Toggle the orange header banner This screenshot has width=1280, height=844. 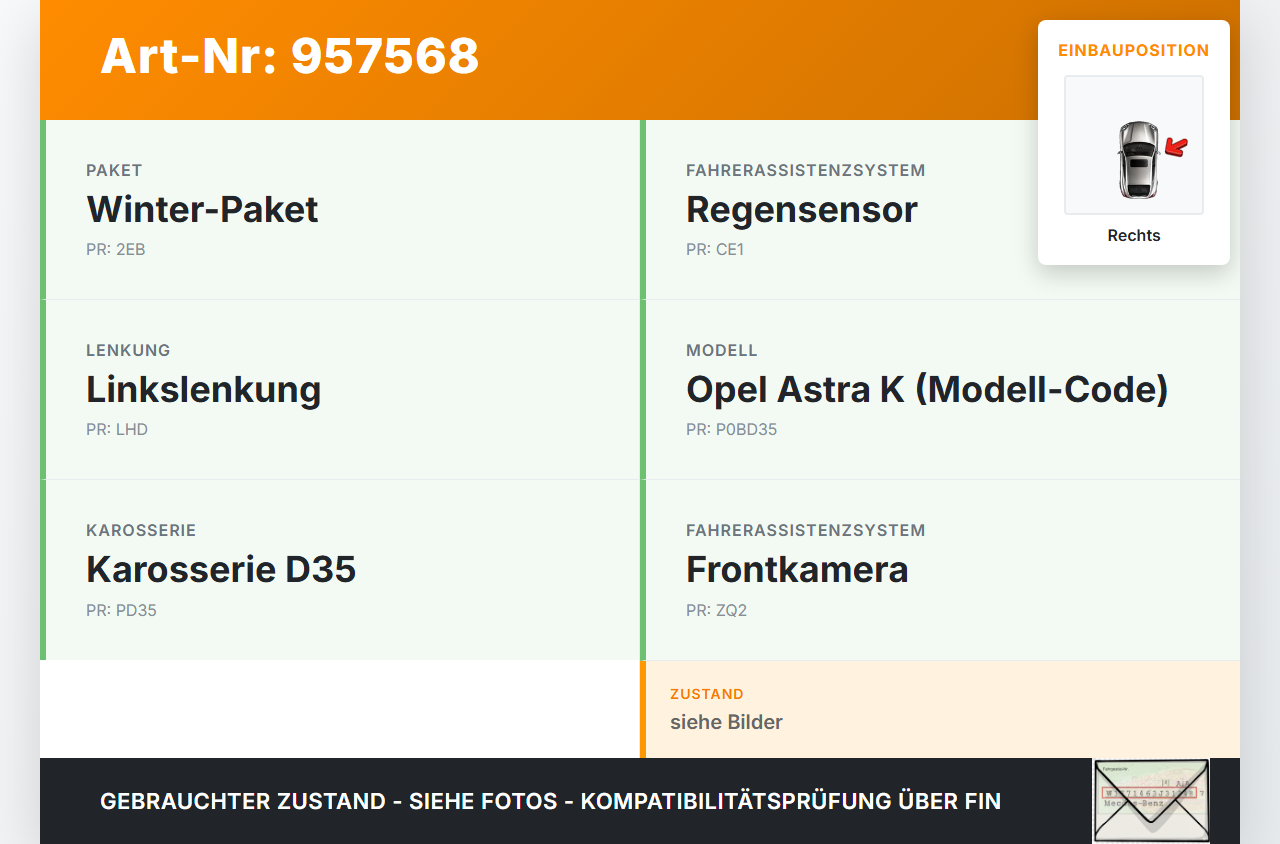coord(640,58)
